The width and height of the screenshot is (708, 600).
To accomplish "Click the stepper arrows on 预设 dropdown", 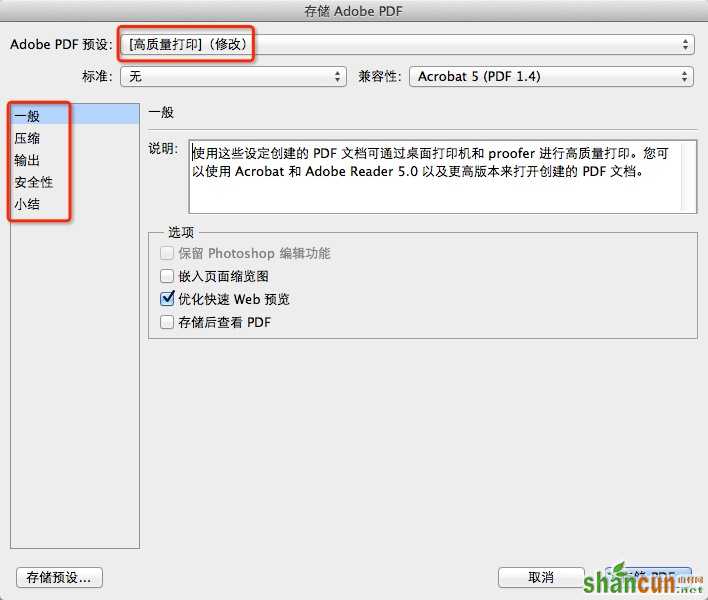I will click(x=685, y=44).
